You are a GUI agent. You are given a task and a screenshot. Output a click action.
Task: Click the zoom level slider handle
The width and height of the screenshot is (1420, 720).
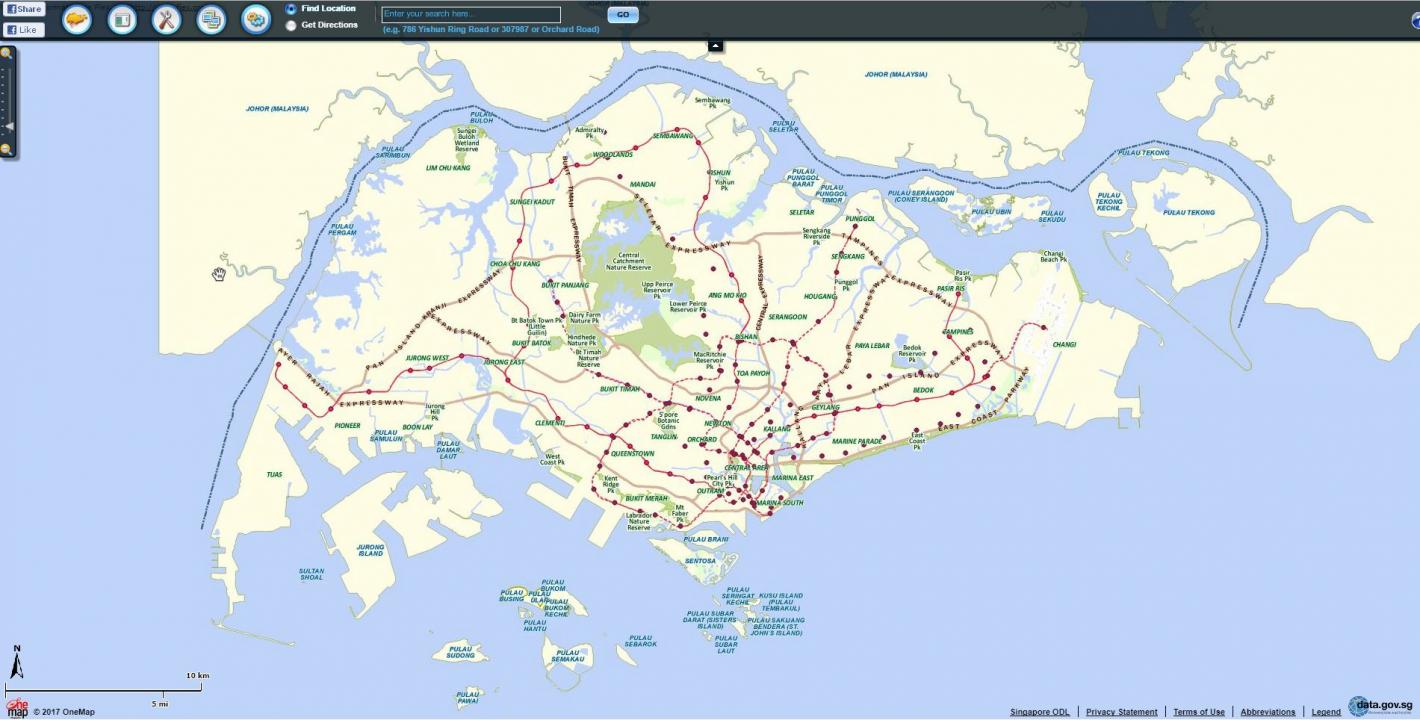tap(9, 125)
